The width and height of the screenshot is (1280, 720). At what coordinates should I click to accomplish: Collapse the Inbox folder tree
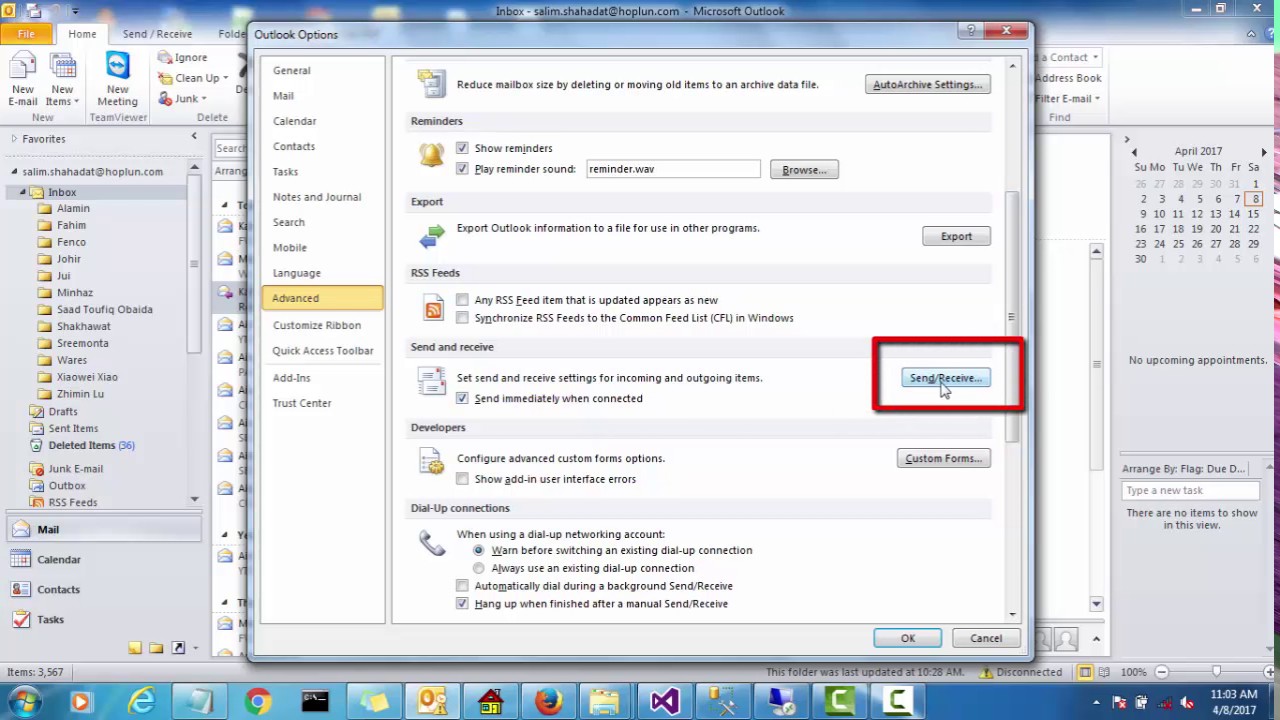click(24, 192)
